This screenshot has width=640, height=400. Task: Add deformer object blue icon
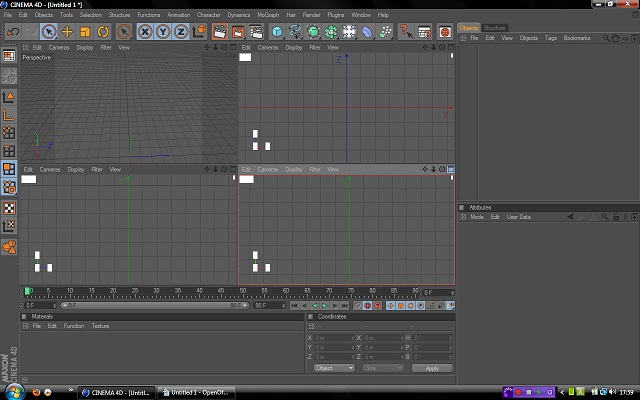[x=367, y=31]
